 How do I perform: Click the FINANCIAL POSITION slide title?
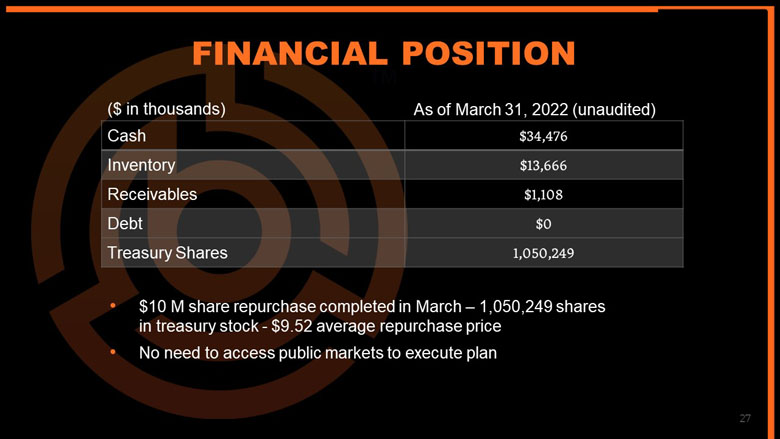pyautogui.click(x=383, y=54)
